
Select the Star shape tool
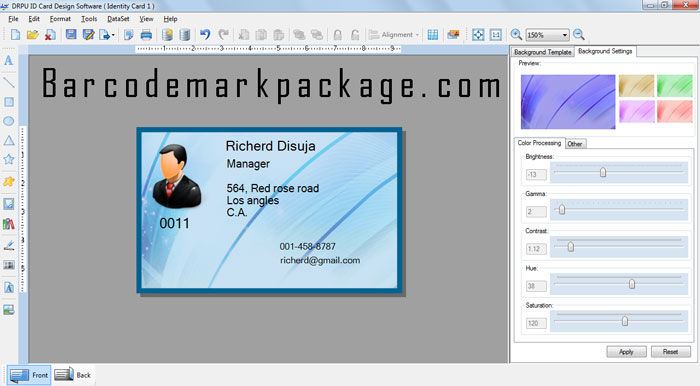[x=8, y=159]
